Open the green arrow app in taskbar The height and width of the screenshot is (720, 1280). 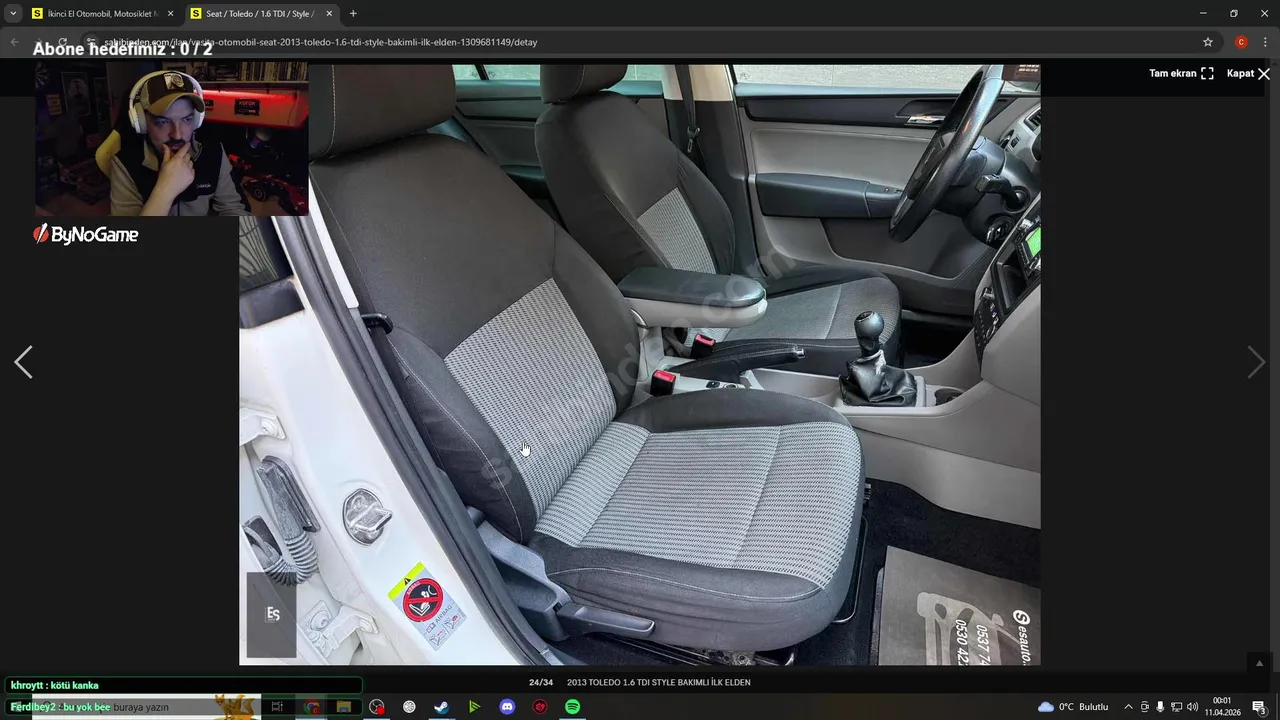click(474, 707)
